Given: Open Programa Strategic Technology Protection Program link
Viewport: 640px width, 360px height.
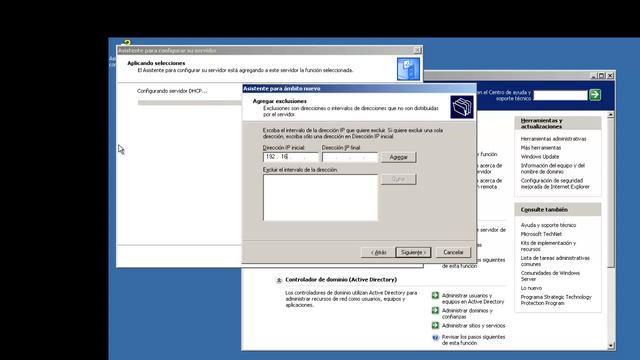Looking at the screenshot, I should coord(556,300).
